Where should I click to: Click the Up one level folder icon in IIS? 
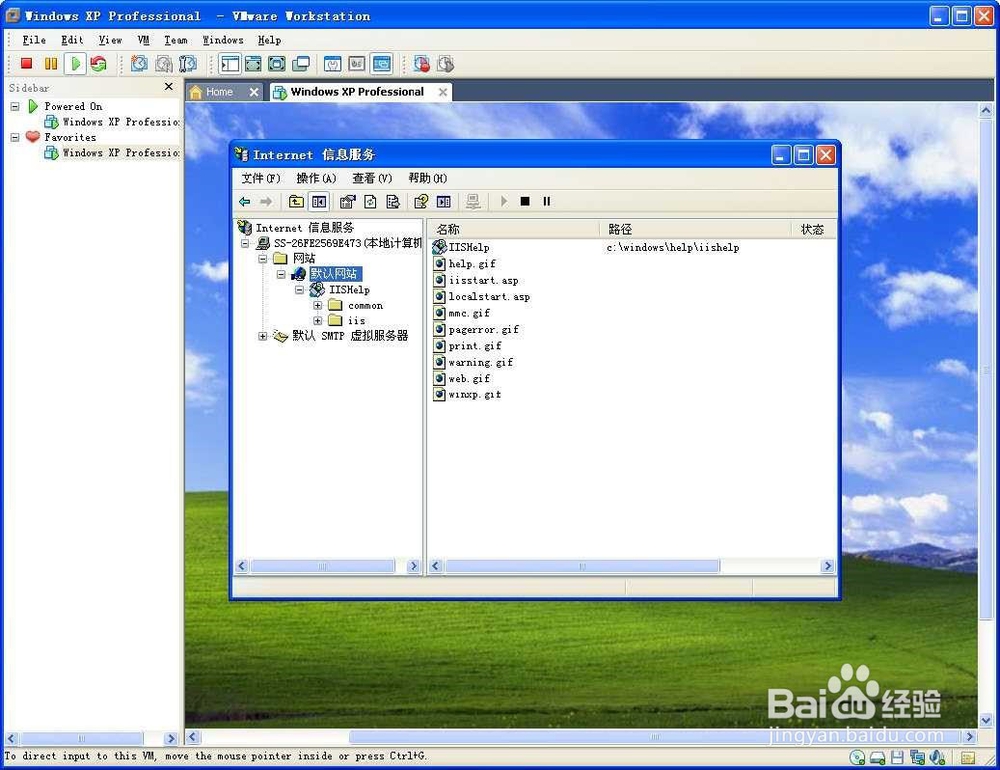[x=296, y=202]
